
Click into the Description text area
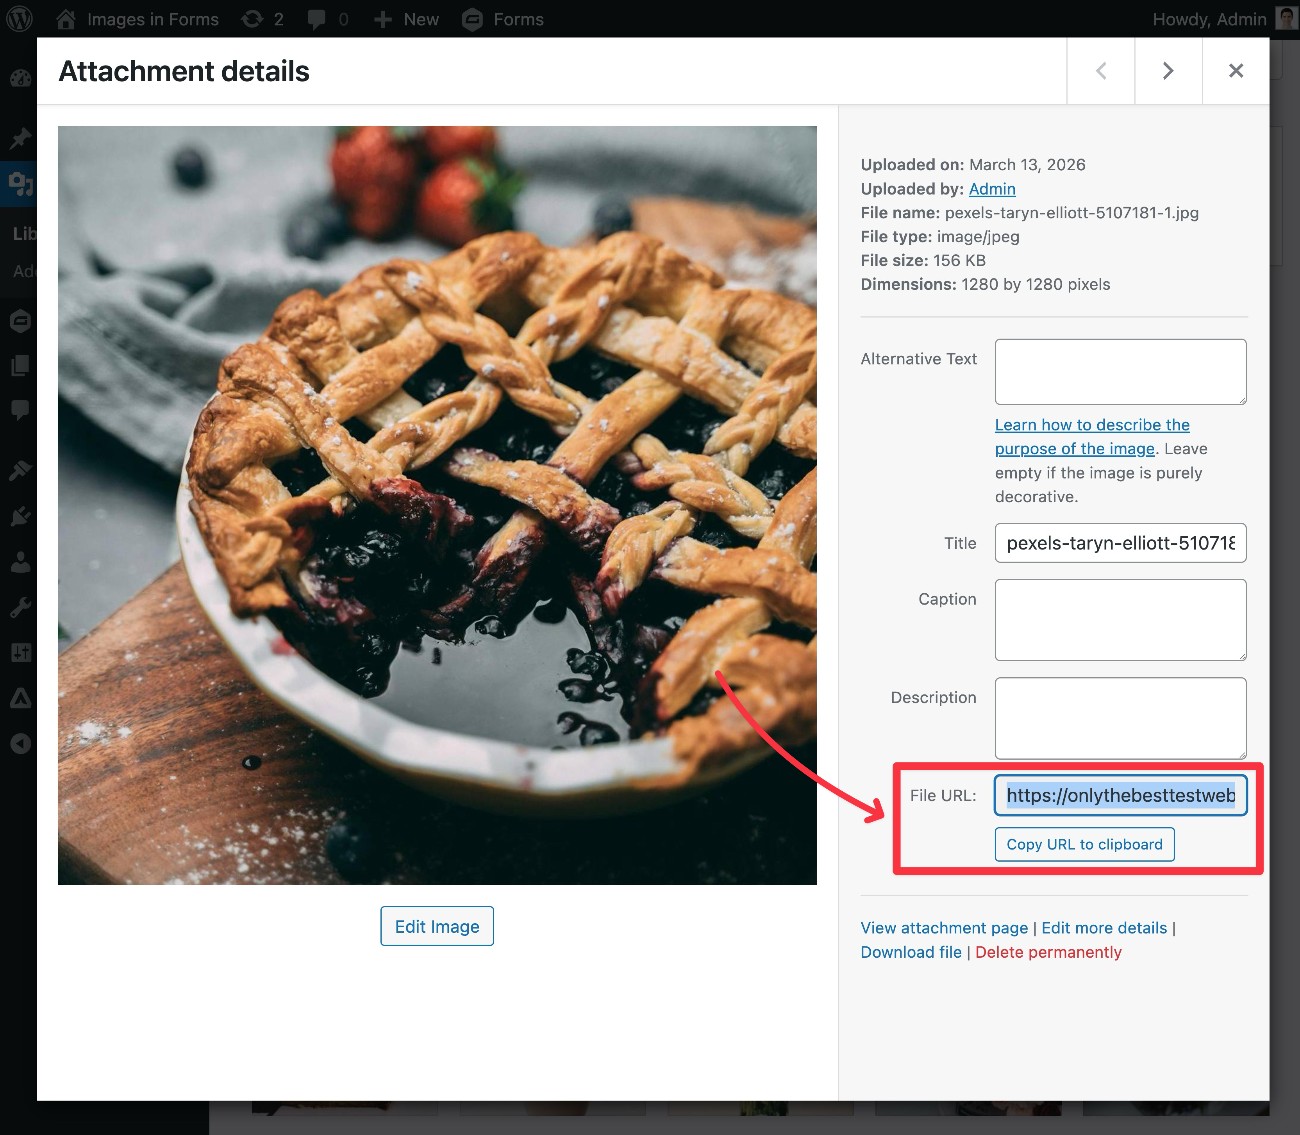point(1120,718)
